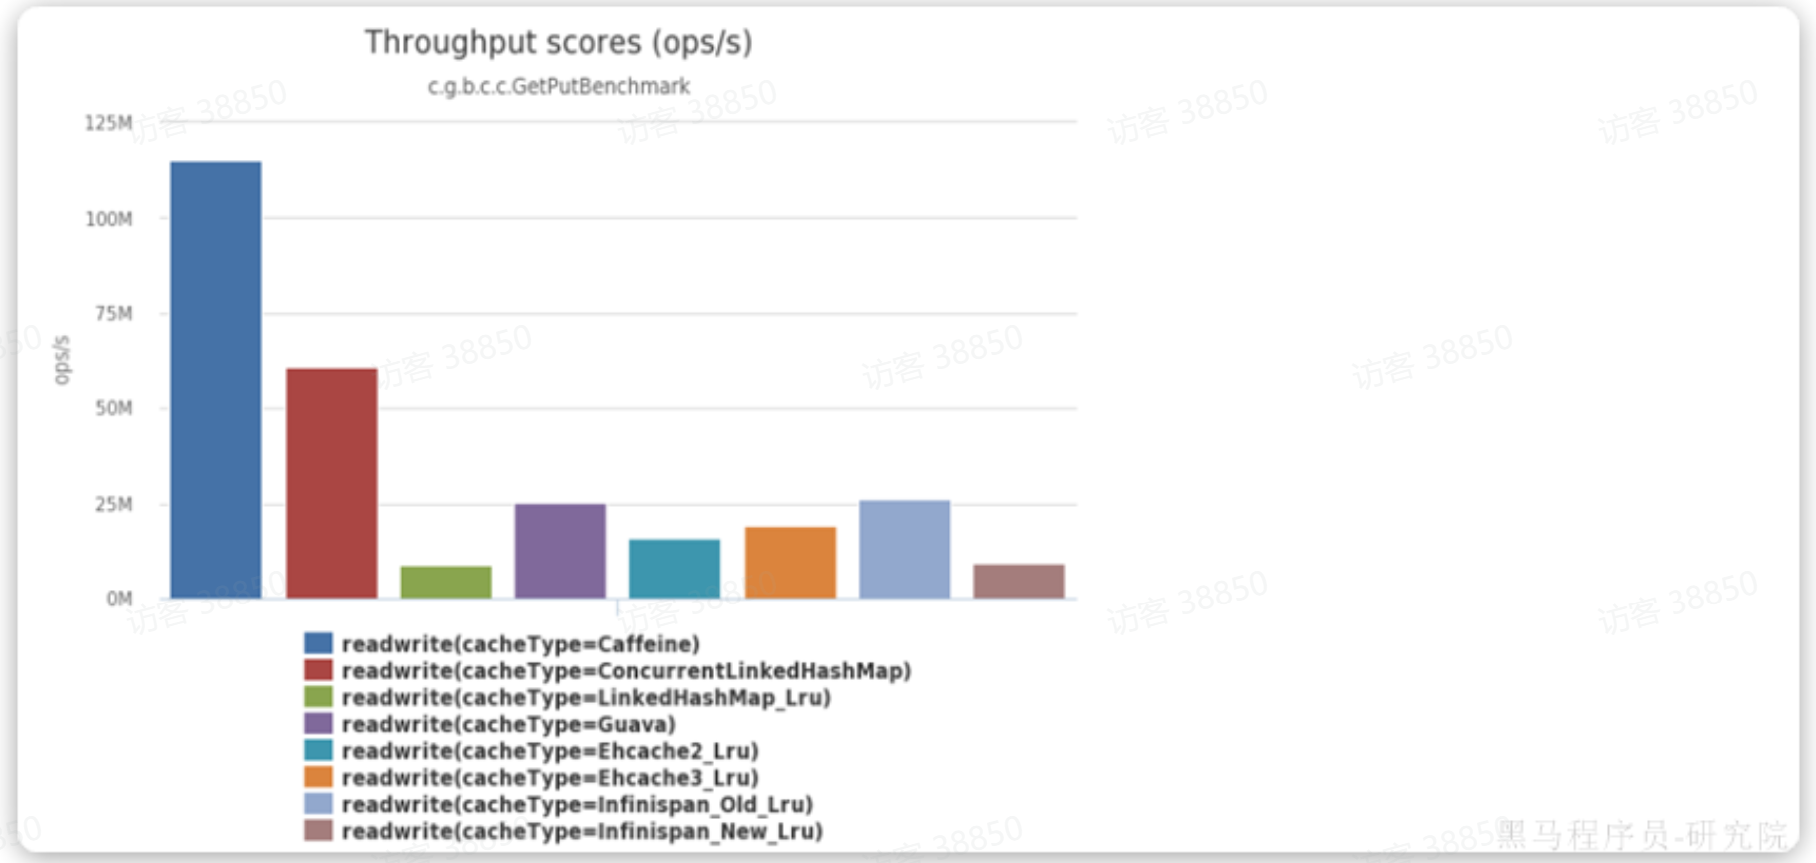Click the 50M axis label
Viewport: 1816px width, 863px height.
tap(113, 408)
